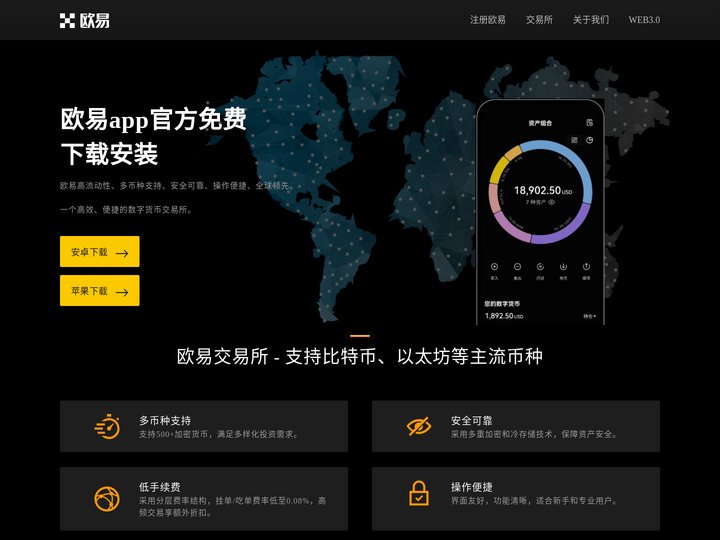This screenshot has width=720, height=540.
Task: Click the 欧易交易所 - 支持比特币 section heading
Action: tap(360, 357)
